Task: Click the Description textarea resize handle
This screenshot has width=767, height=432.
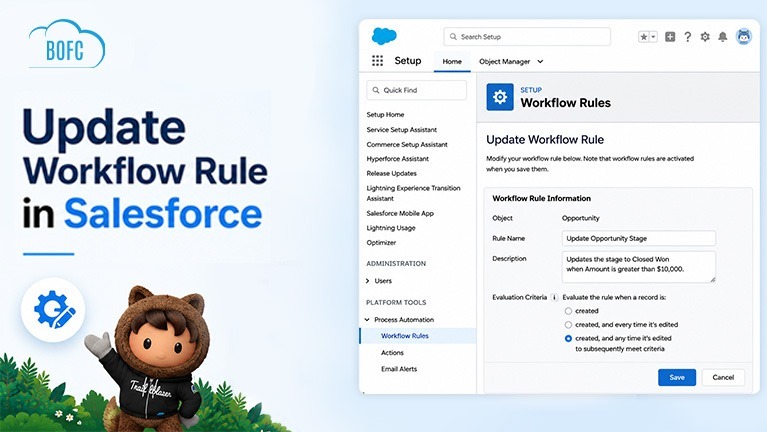Action: (713, 279)
